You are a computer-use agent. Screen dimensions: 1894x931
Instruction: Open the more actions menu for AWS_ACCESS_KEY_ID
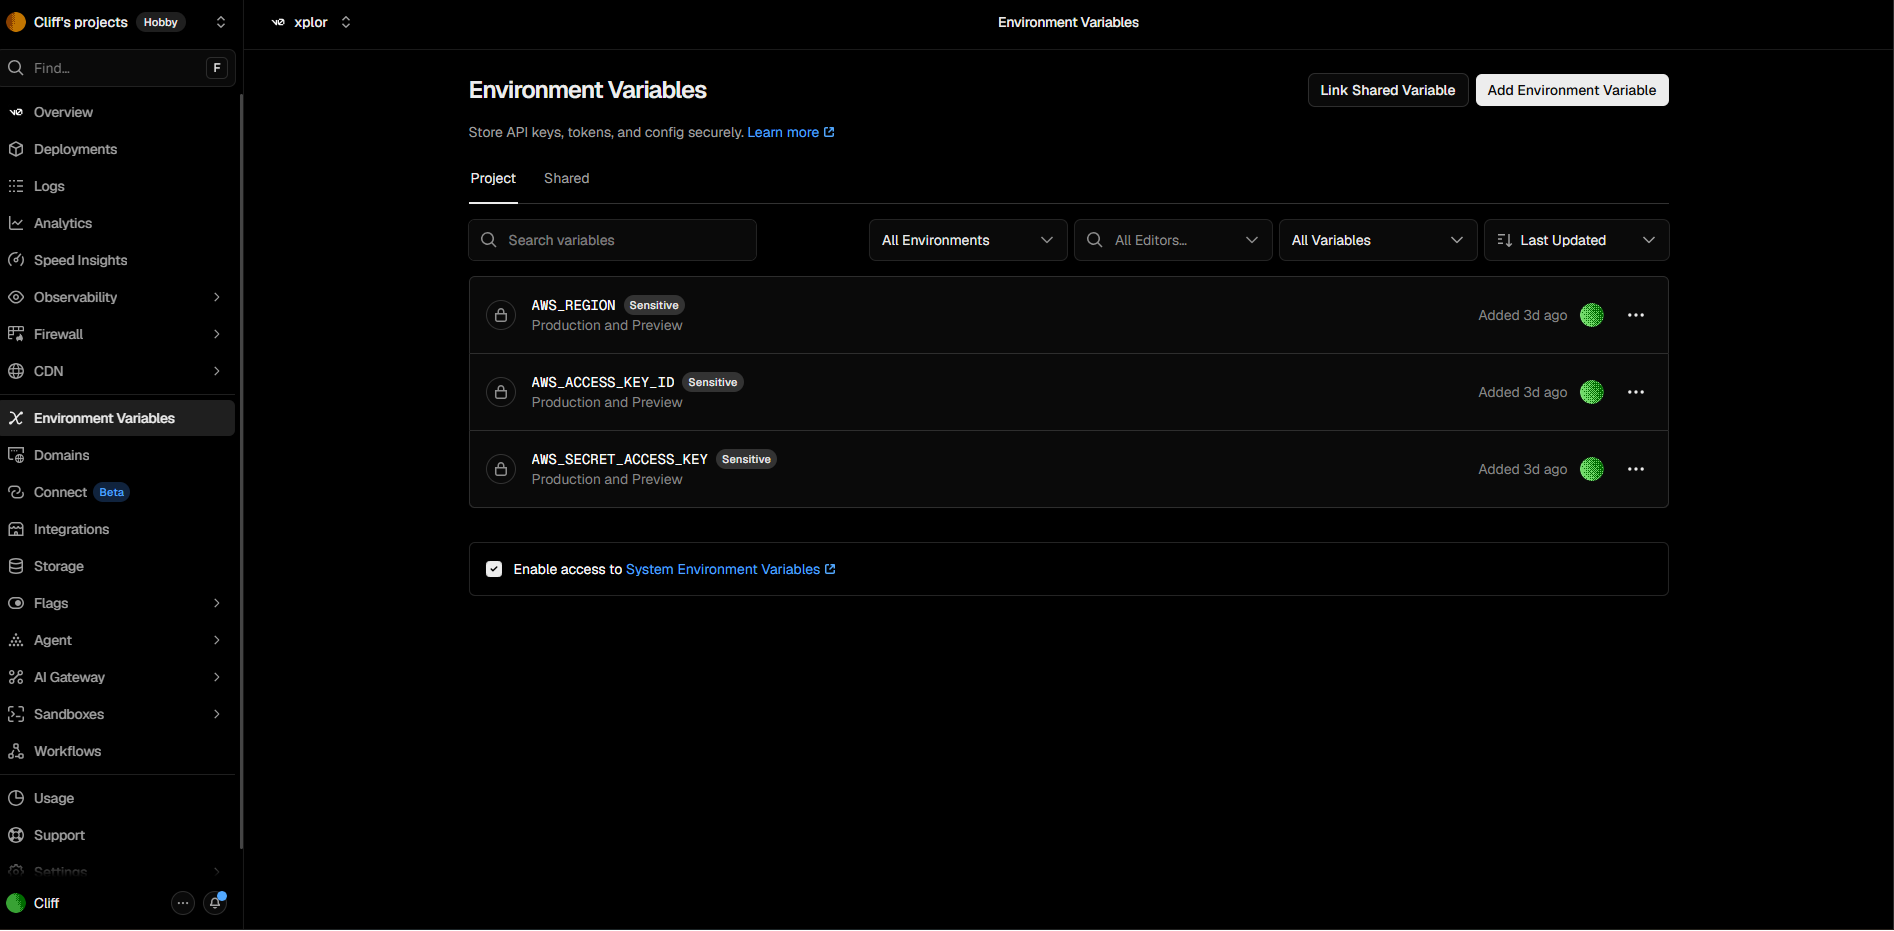[x=1636, y=392]
